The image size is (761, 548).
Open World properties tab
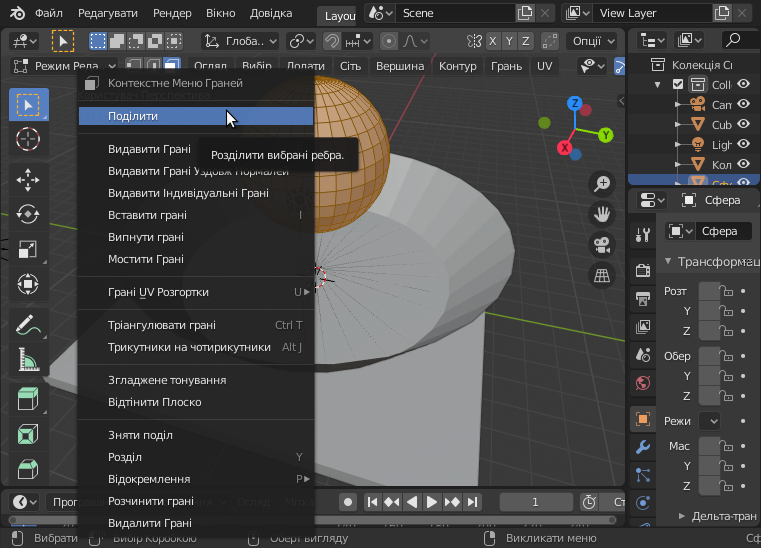[643, 383]
